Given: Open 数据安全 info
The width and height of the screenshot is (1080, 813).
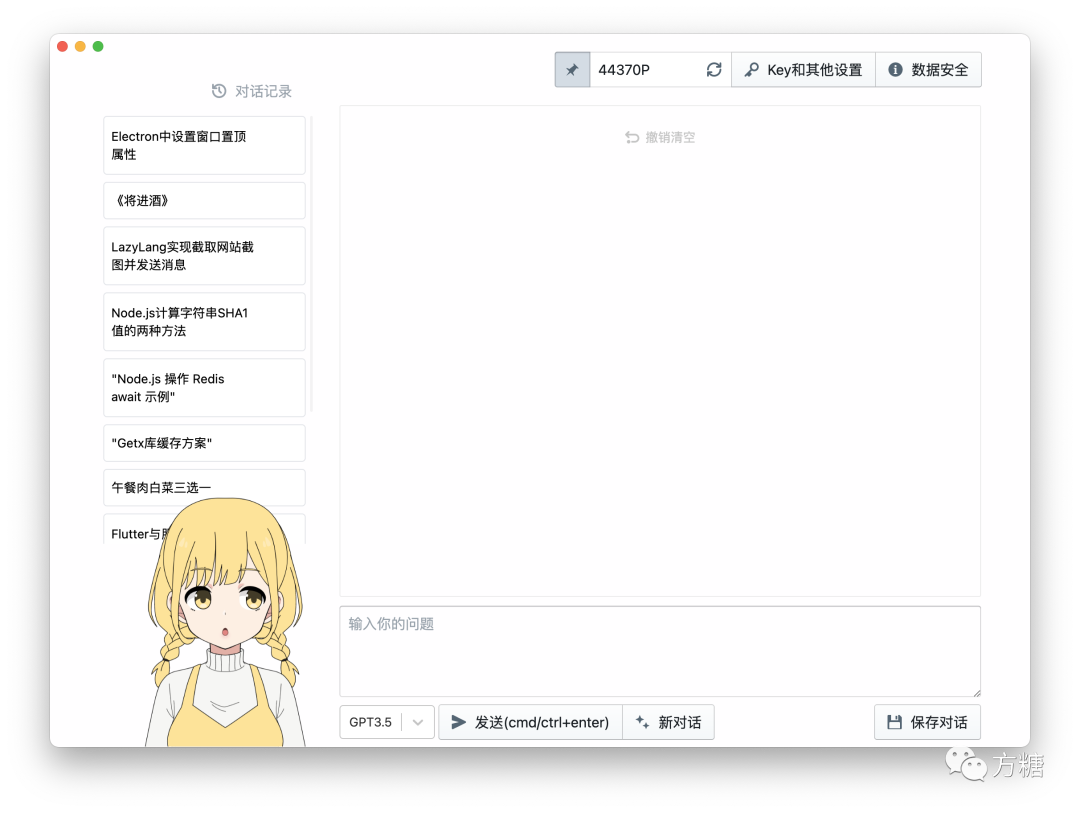Looking at the screenshot, I should pos(928,70).
